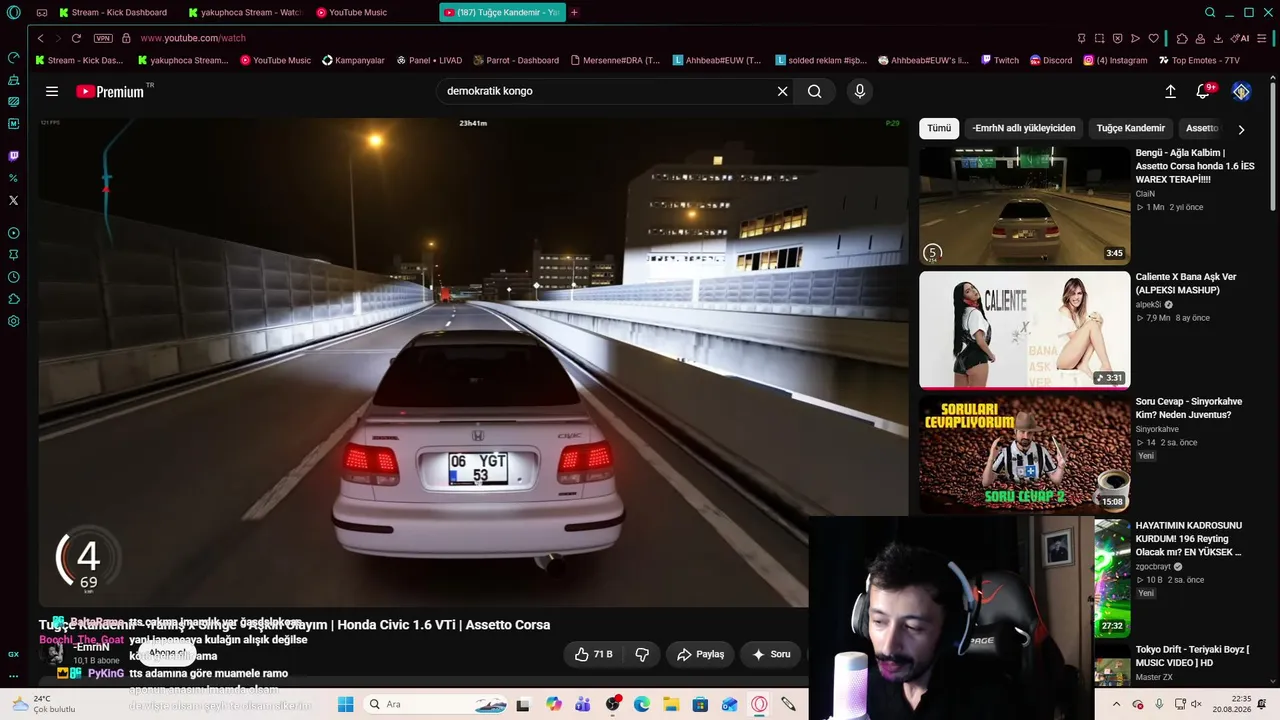
Task: Switch to the 'Stream - Kick Dashboard' tab
Action: (x=112, y=12)
